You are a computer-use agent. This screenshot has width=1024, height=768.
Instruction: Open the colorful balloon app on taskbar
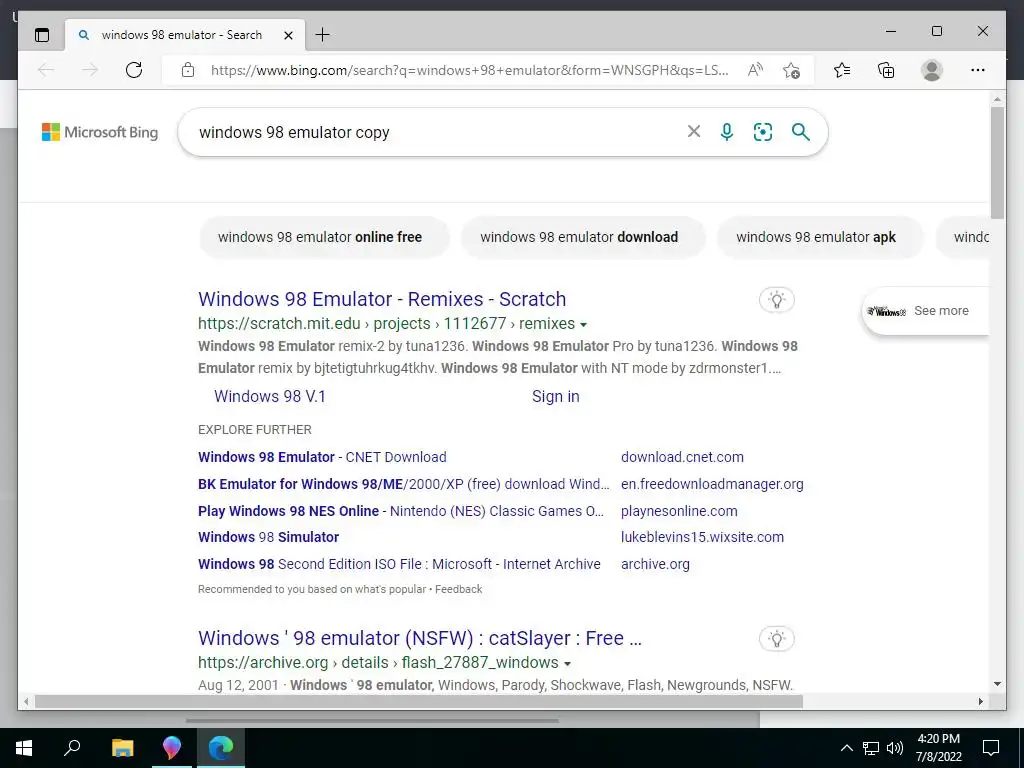click(x=172, y=748)
